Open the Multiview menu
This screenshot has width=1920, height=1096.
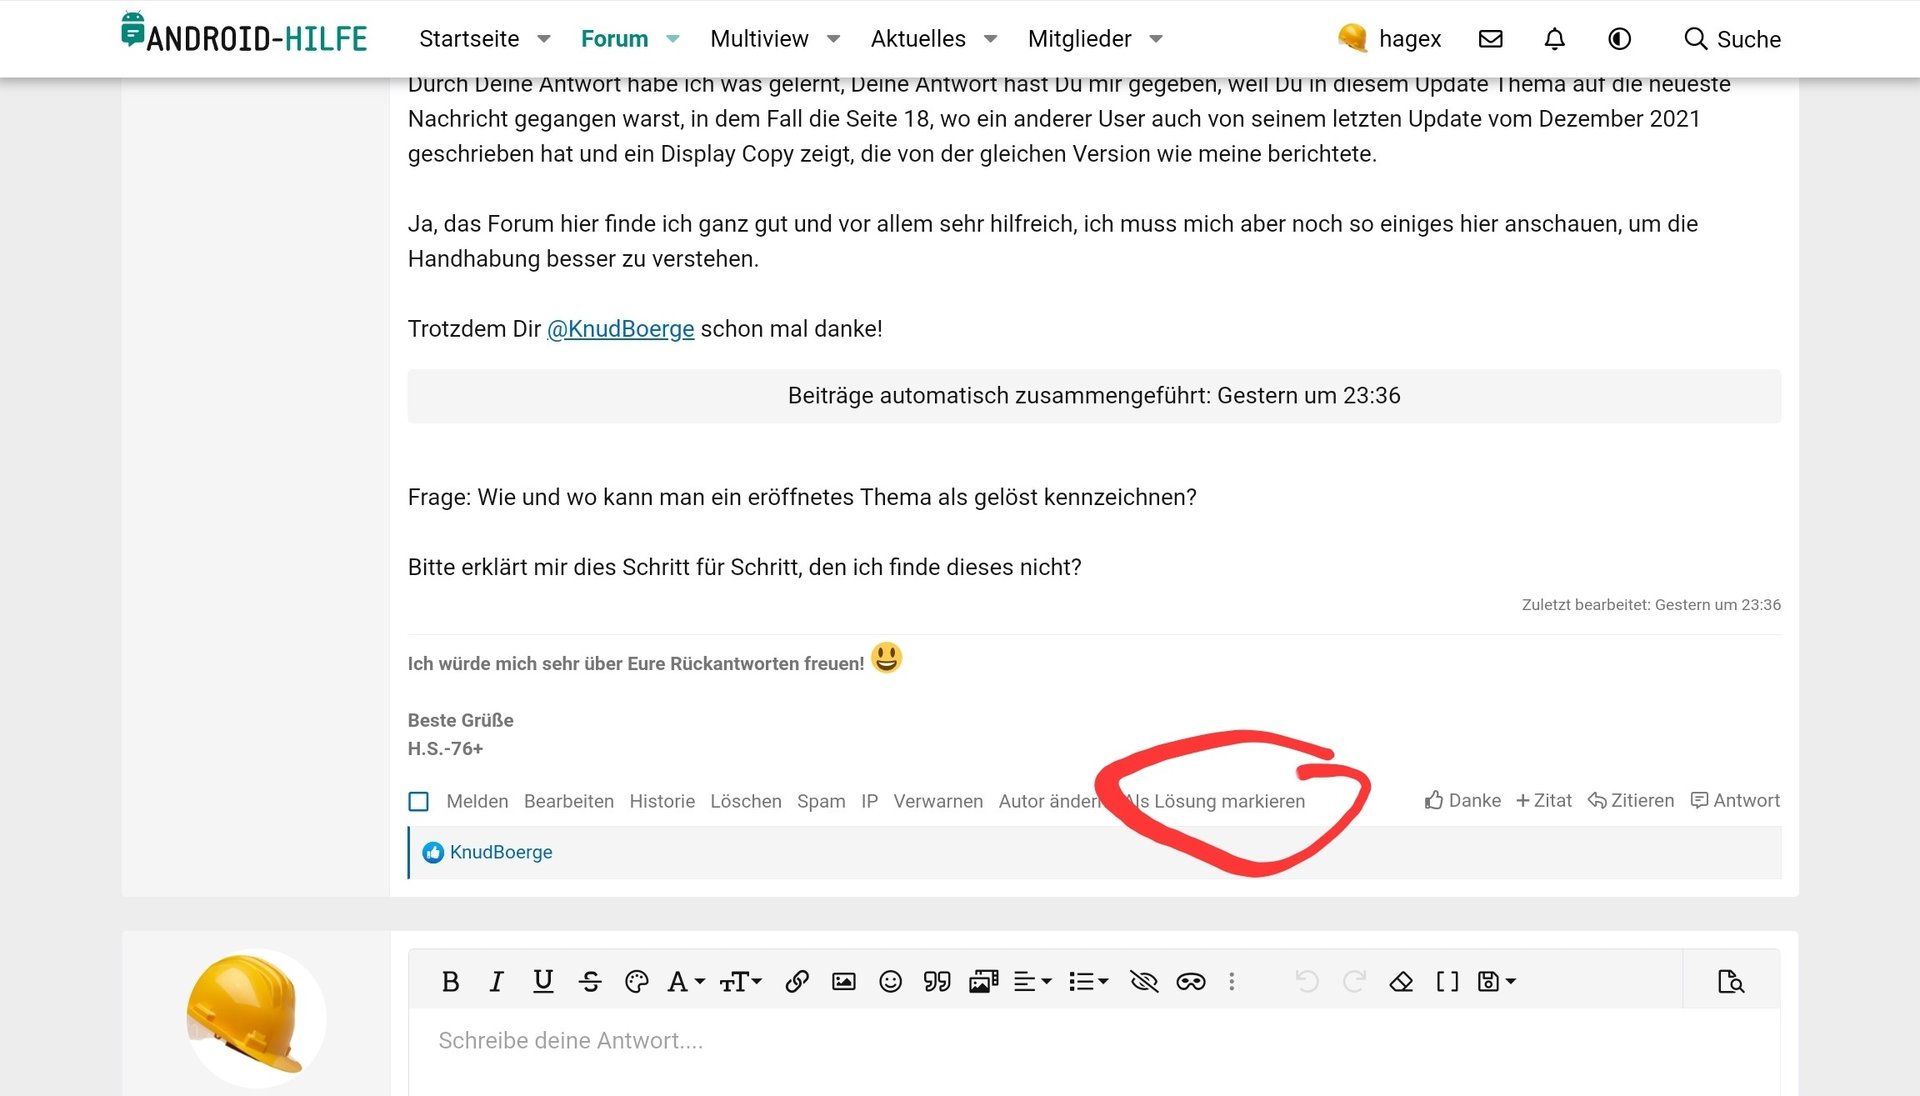click(759, 39)
